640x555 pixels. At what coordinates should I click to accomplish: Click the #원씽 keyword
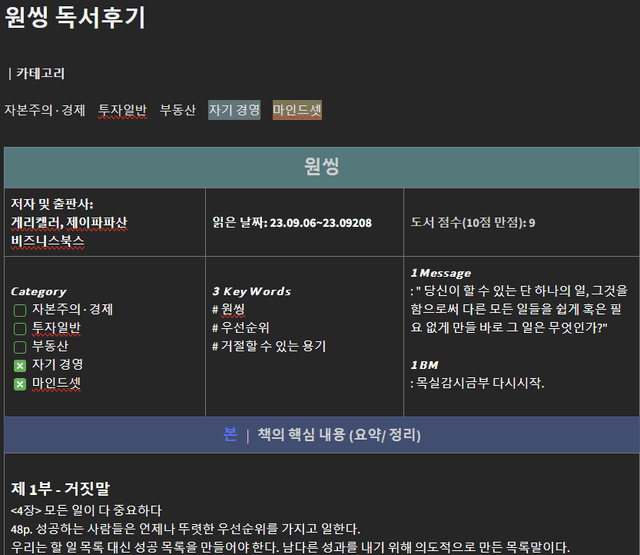coord(229,309)
